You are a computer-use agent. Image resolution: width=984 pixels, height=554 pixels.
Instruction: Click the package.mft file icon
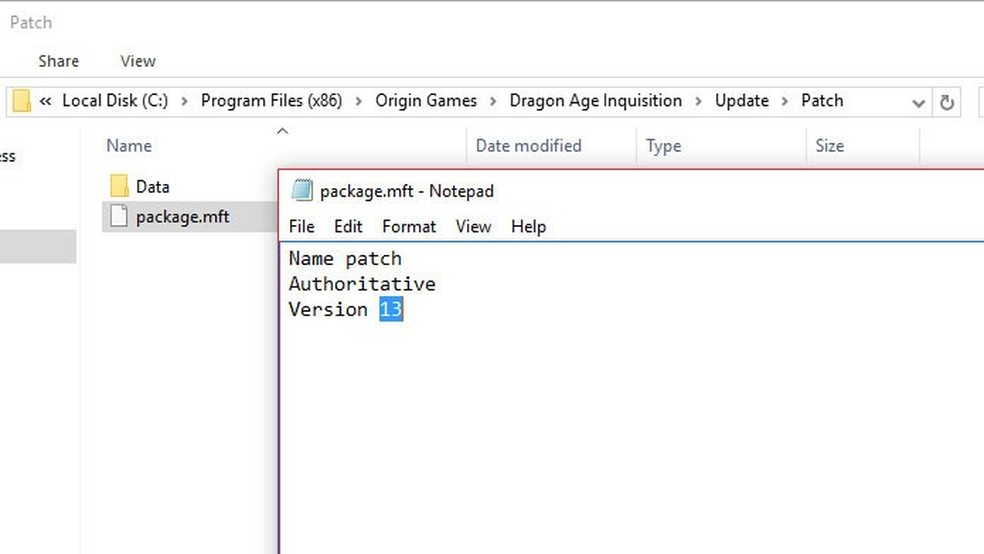click(119, 216)
